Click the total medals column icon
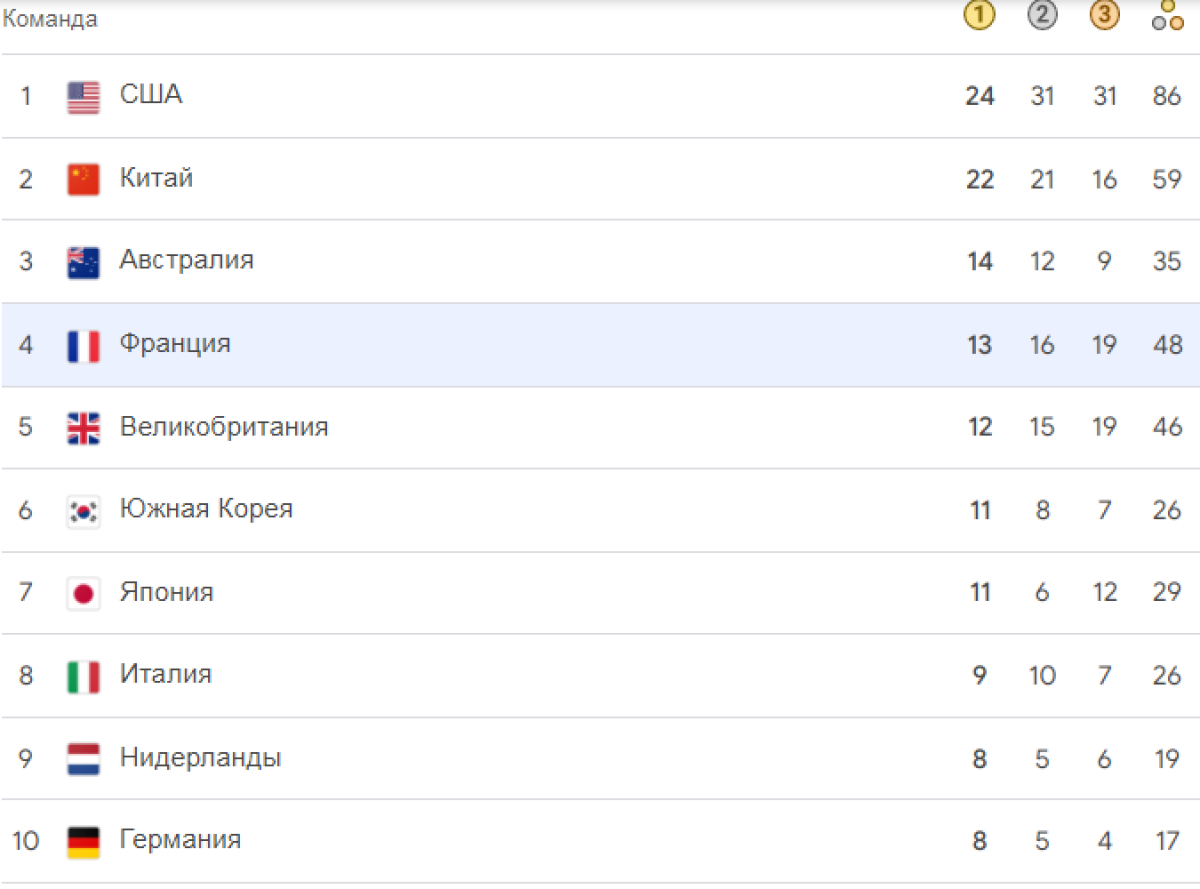Image resolution: width=1200 pixels, height=889 pixels. [x=1167, y=15]
